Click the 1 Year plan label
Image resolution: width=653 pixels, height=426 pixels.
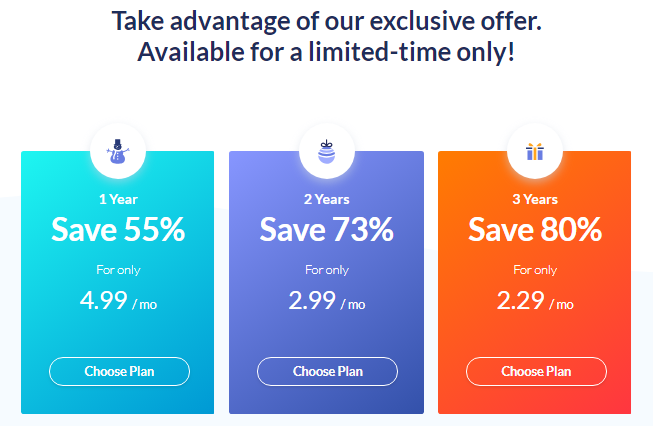(118, 199)
